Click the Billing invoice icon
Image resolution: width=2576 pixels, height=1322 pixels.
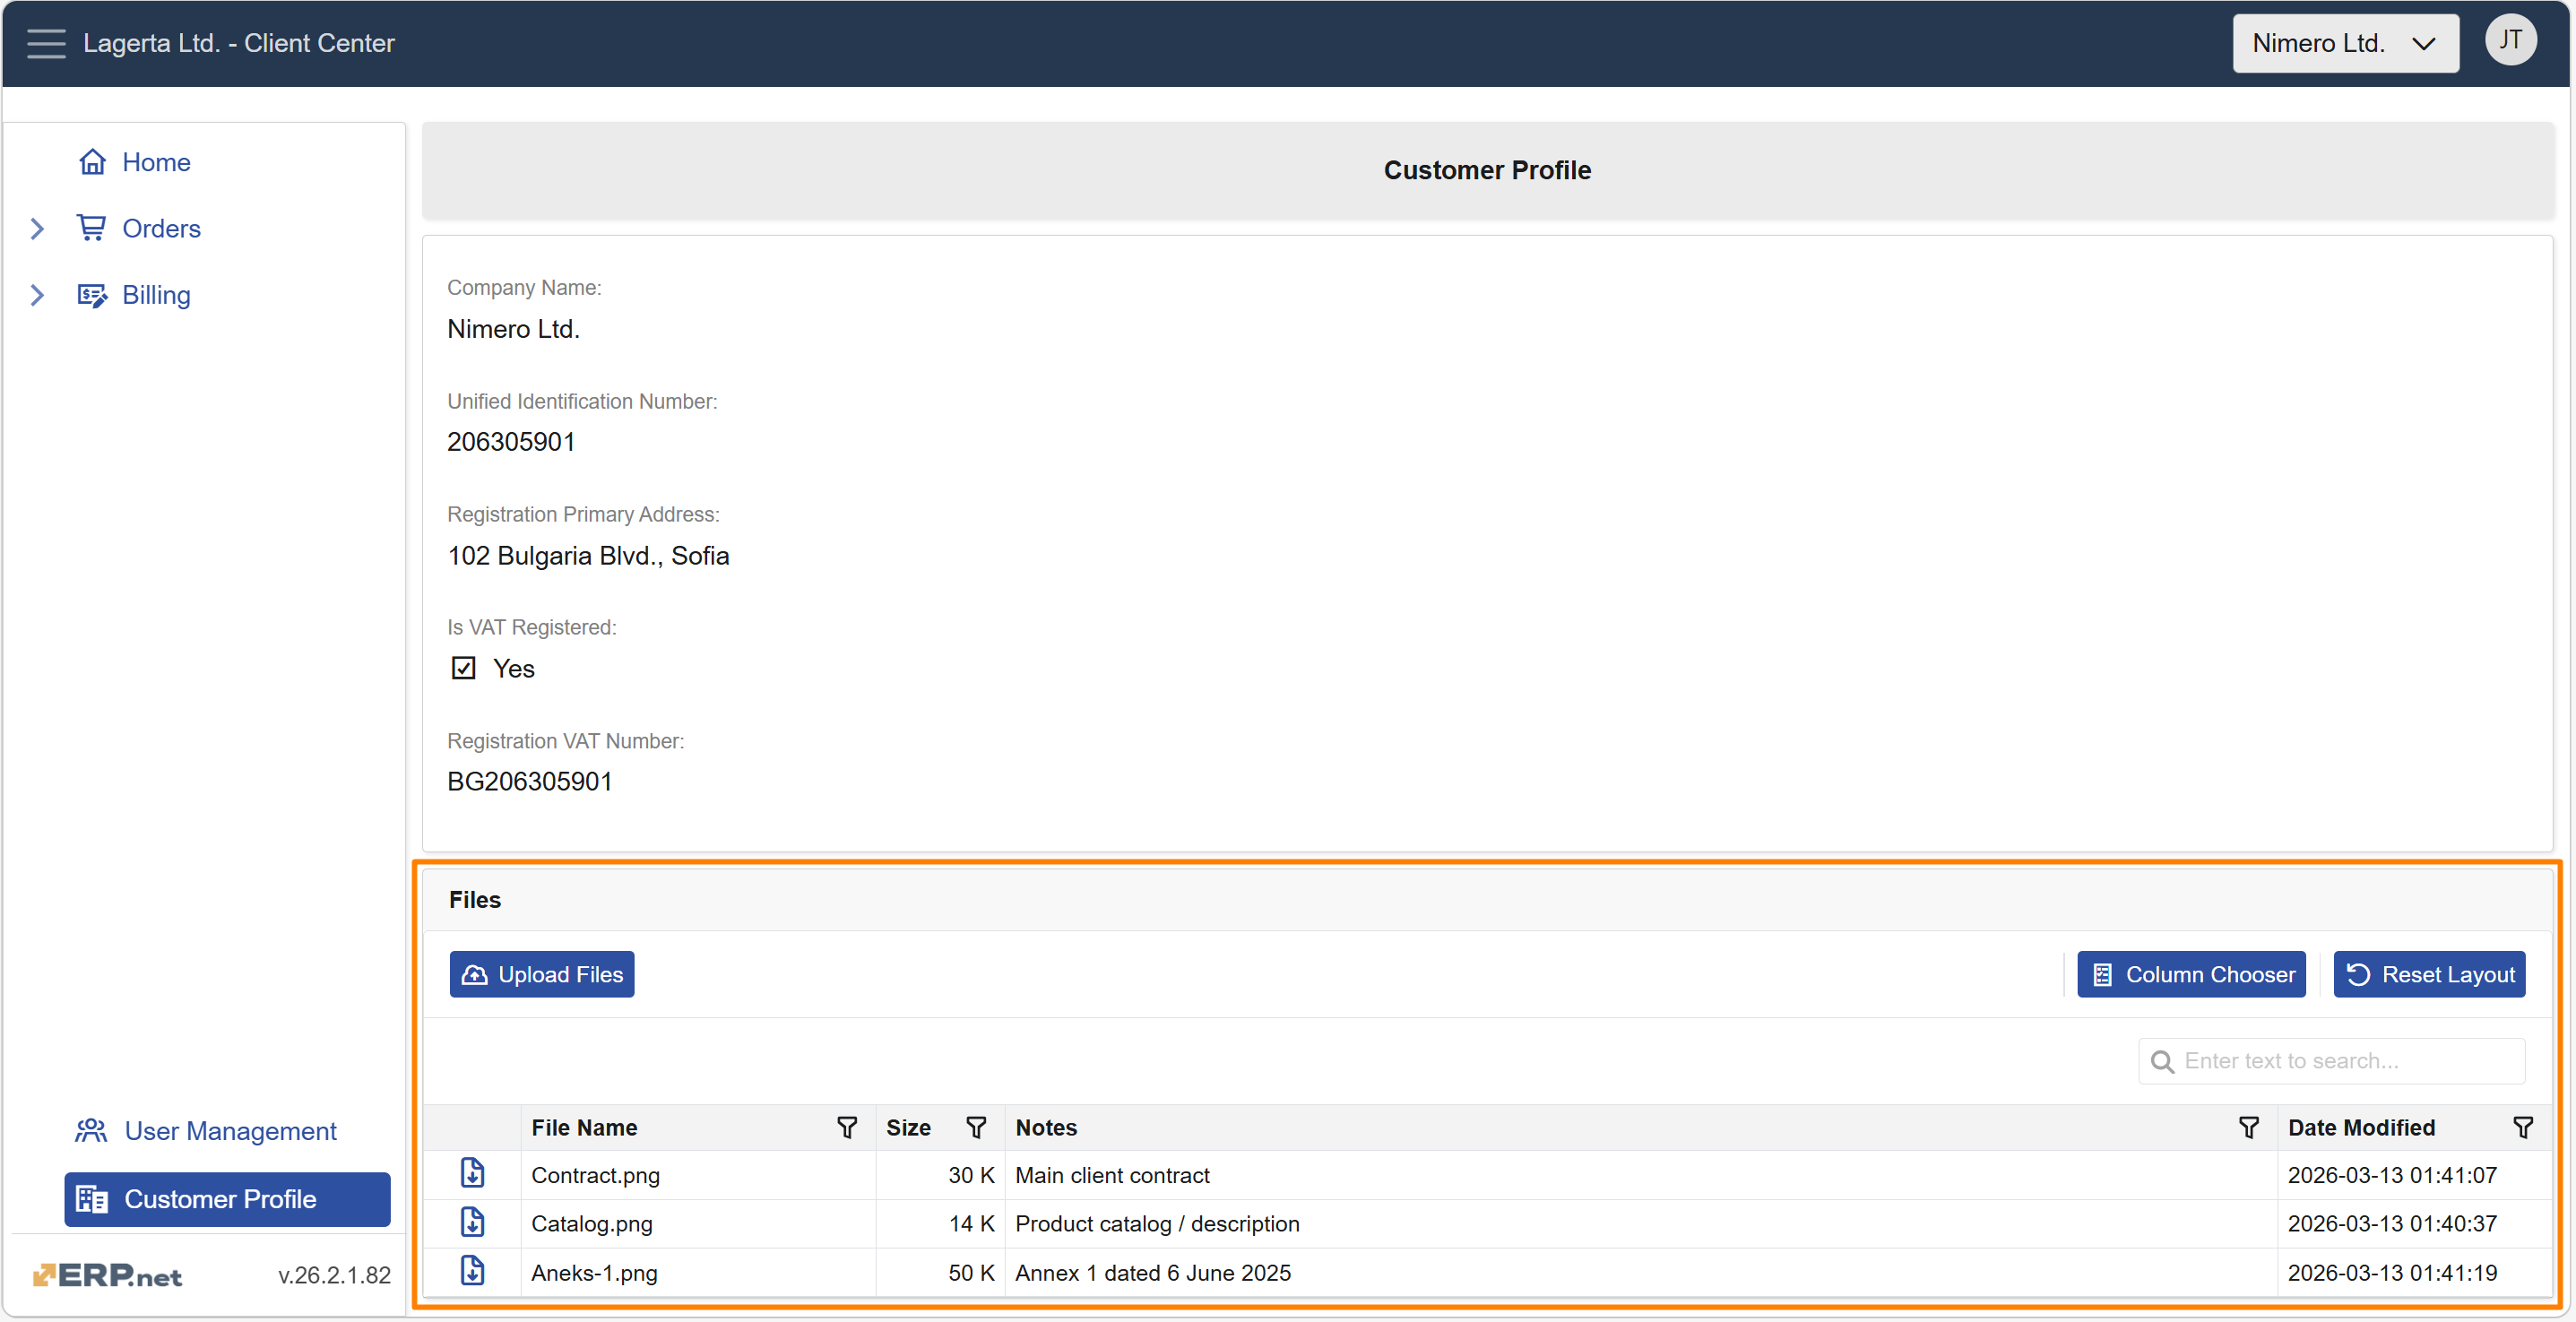[x=91, y=294]
